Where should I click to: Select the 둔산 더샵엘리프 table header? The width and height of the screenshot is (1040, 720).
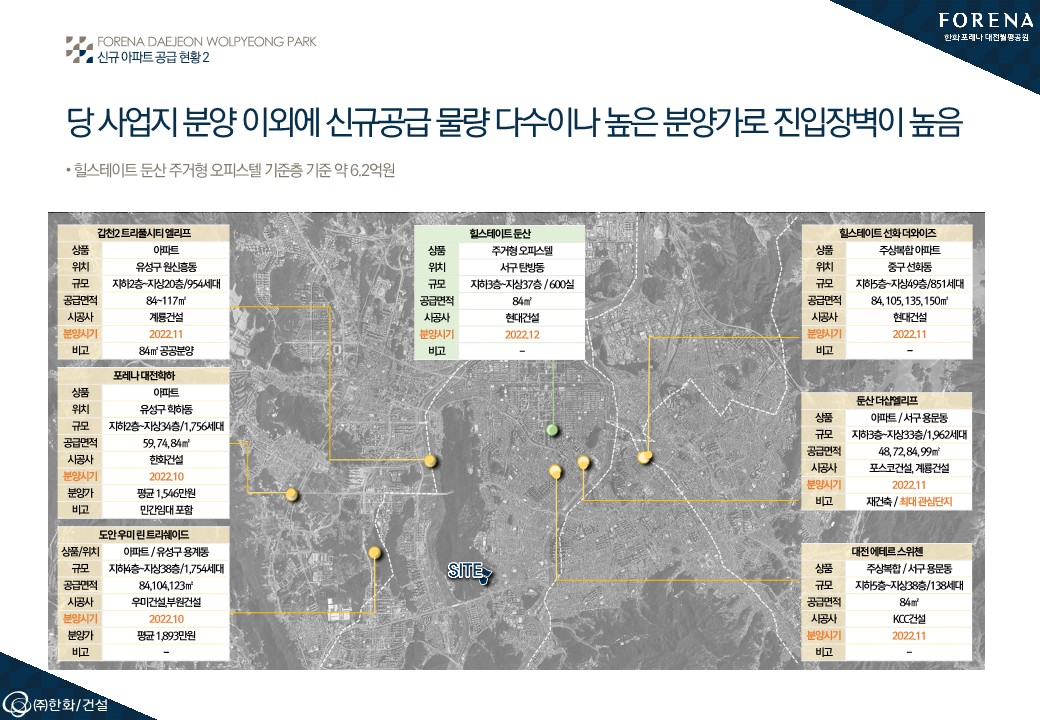887,400
